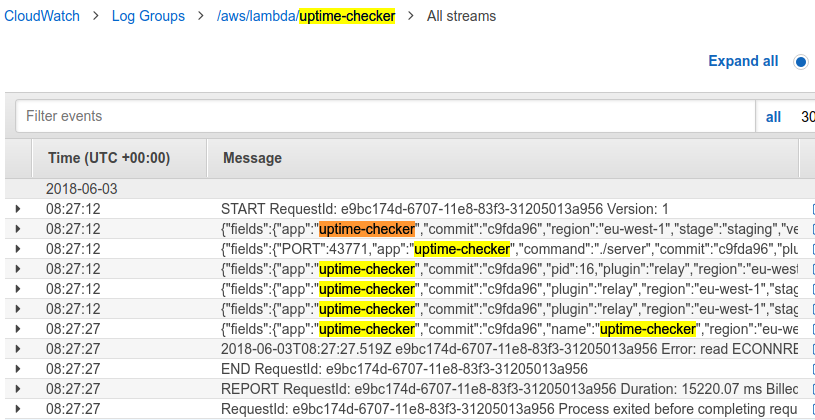
Task: Open the /aws/lambda/uptime-checker log group link
Action: point(306,16)
